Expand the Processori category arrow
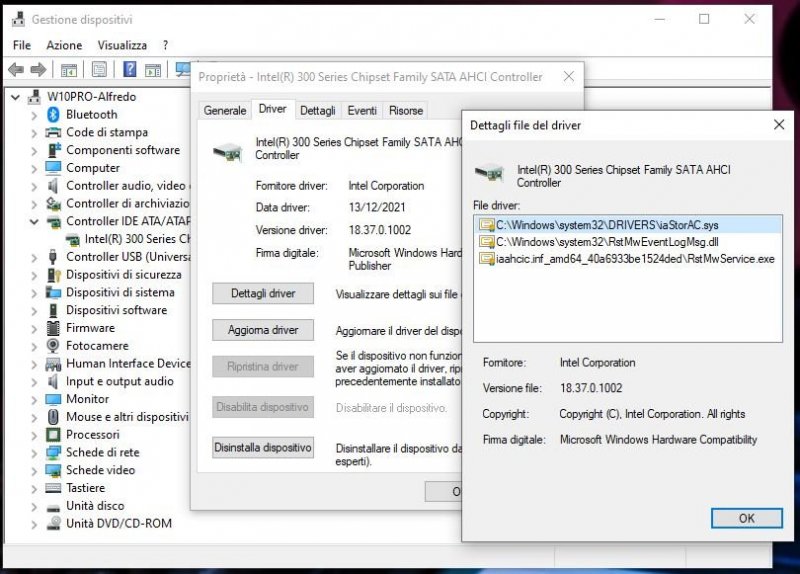 coord(34,435)
